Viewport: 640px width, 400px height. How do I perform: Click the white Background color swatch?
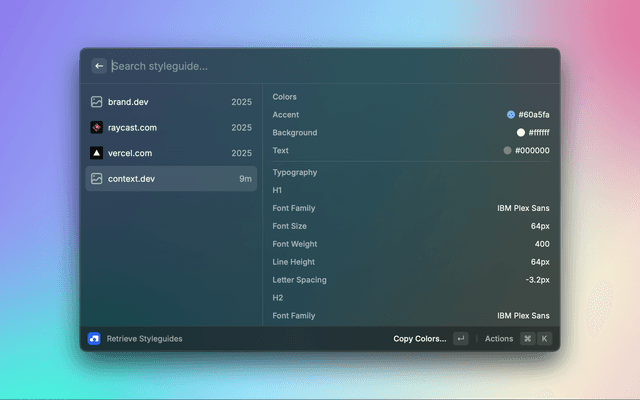(x=521, y=133)
